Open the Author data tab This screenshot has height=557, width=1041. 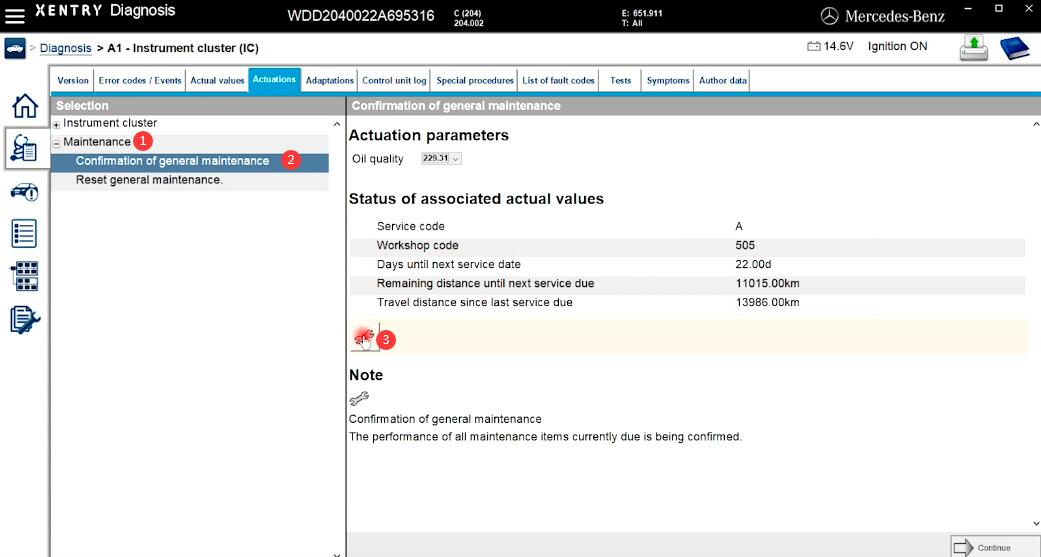[x=722, y=80]
